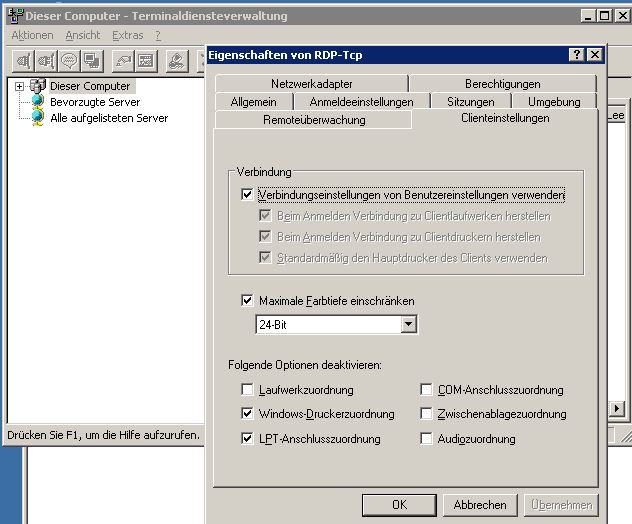
Task: Click the Übernehmen button
Action: (561, 505)
